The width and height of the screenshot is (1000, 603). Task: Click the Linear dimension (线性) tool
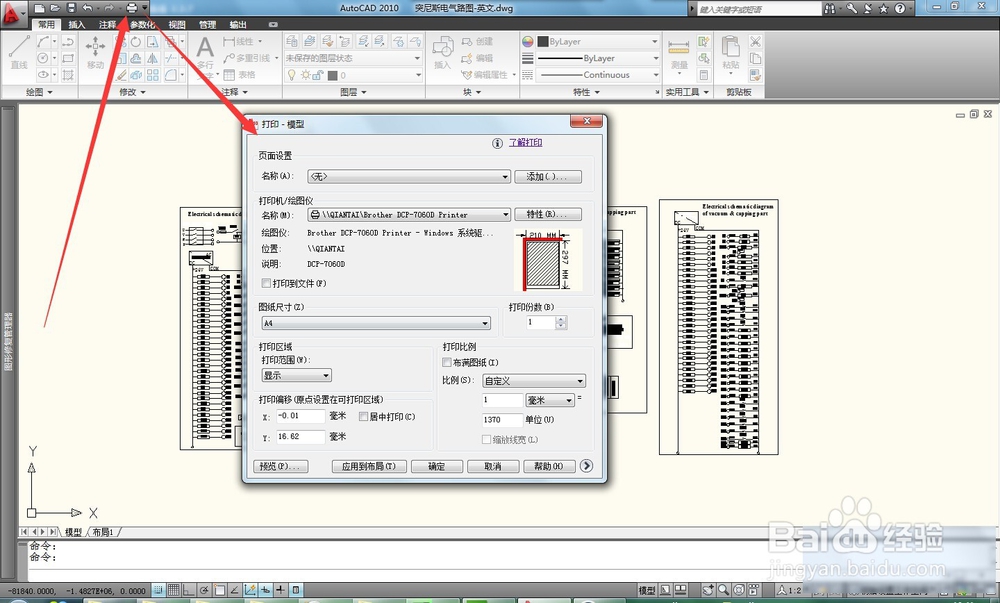pos(239,41)
